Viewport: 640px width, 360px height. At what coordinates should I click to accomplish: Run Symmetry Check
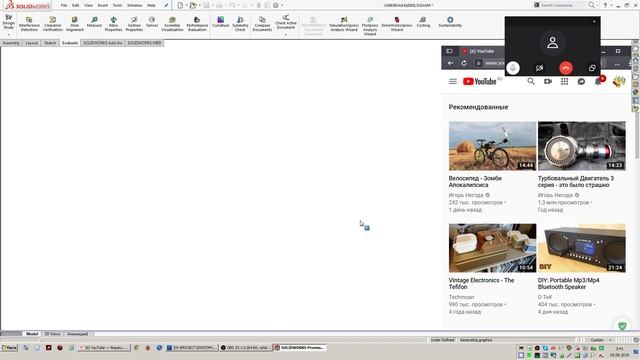(240, 24)
